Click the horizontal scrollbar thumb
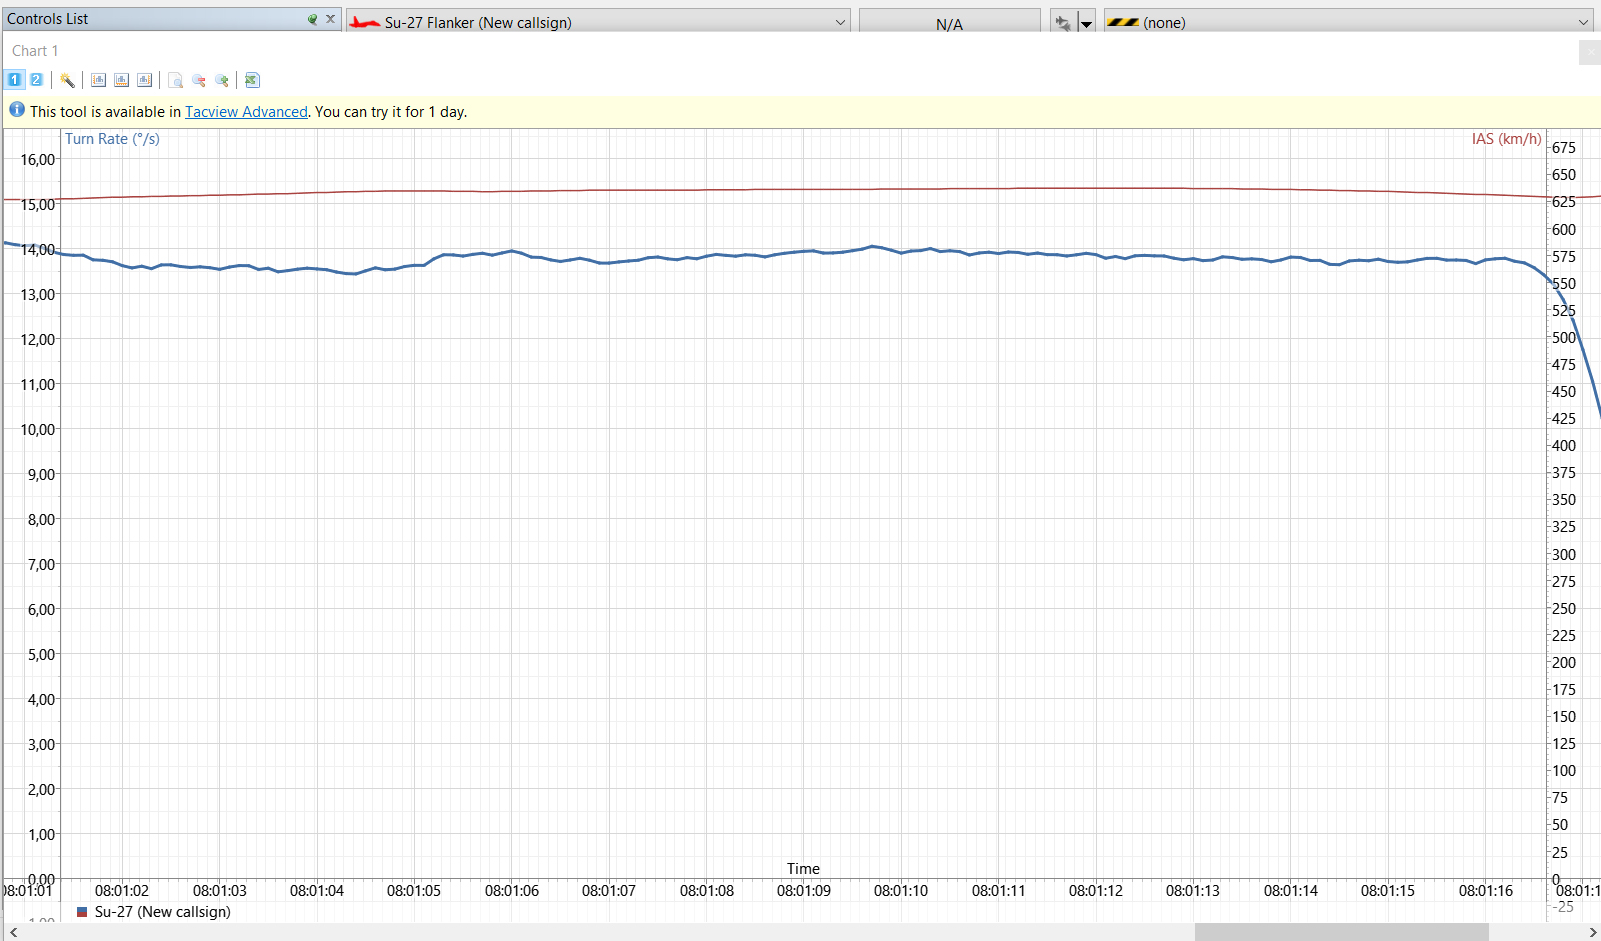The image size is (1601, 941). (1341, 932)
